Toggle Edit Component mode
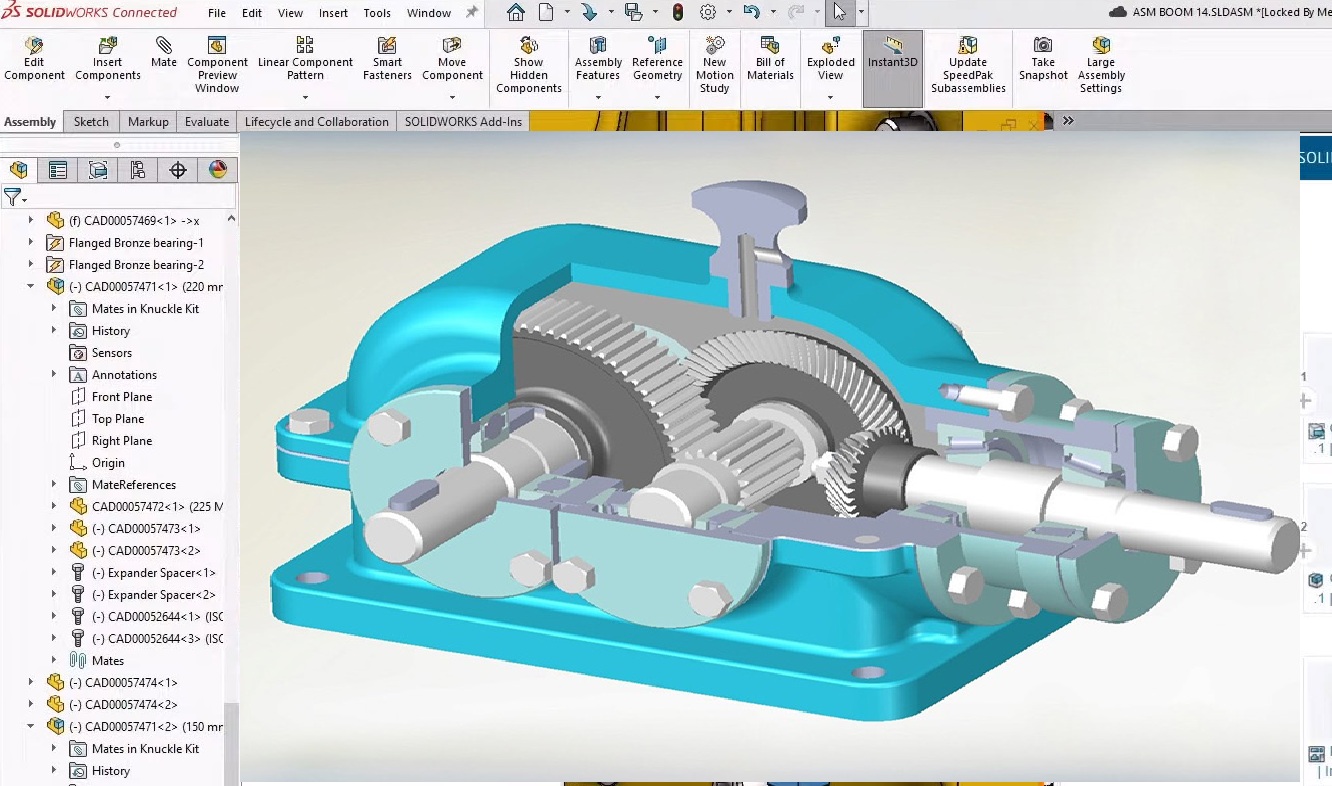Image resolution: width=1332 pixels, height=786 pixels. coord(34,58)
